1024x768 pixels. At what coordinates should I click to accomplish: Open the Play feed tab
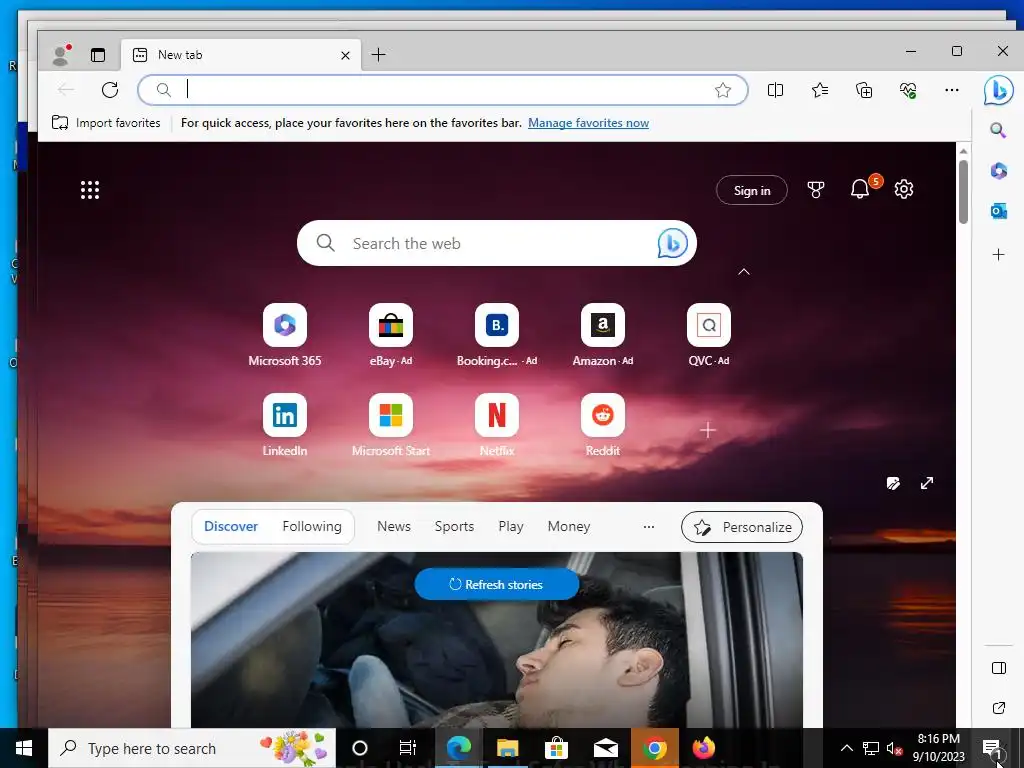tap(511, 526)
